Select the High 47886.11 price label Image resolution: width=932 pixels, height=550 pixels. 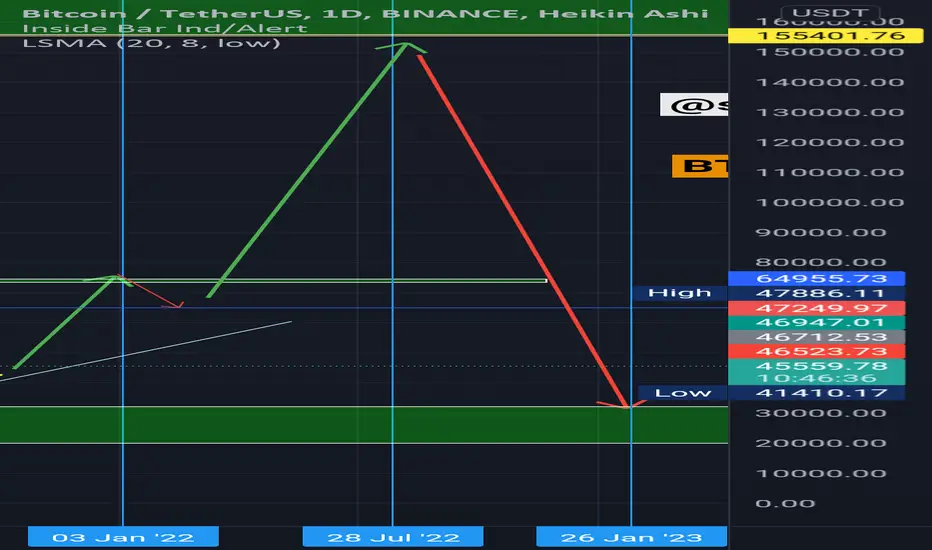click(817, 293)
